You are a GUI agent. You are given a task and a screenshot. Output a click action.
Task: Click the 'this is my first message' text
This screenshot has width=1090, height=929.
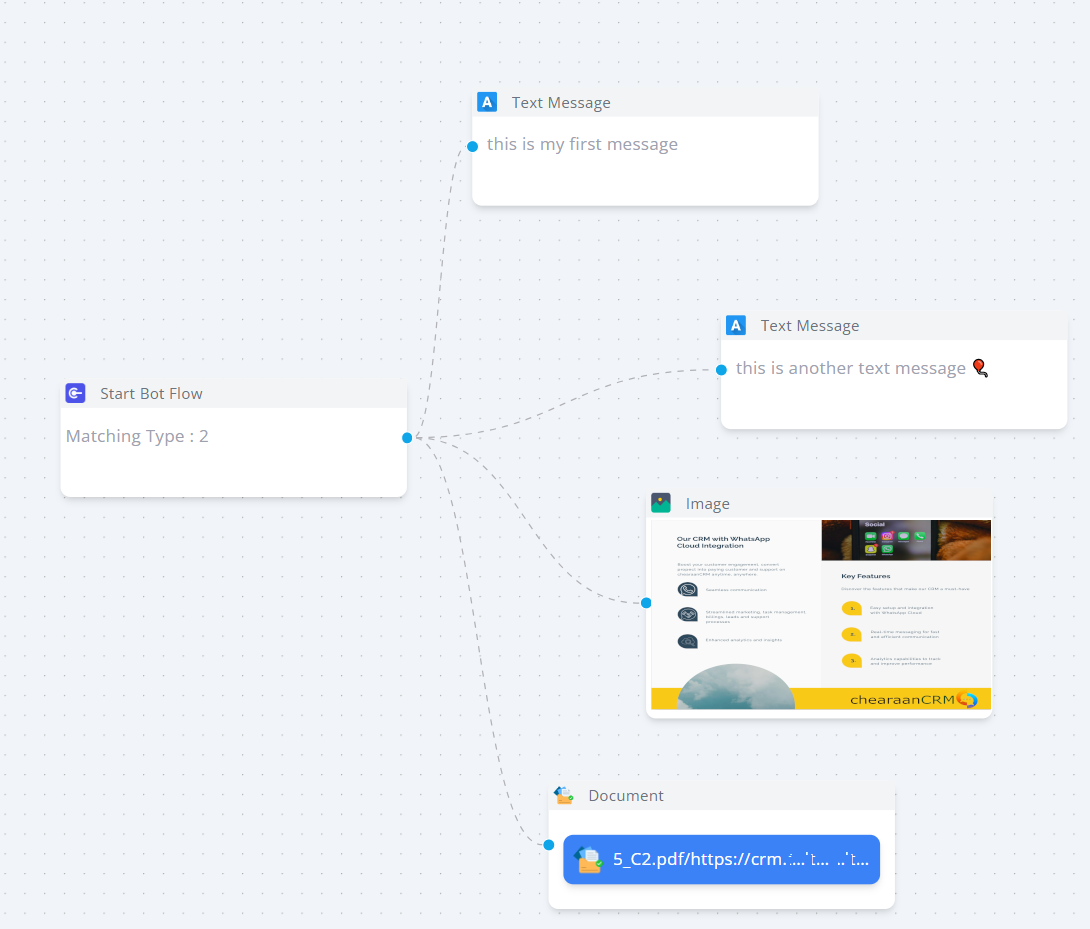pyautogui.click(x=582, y=144)
